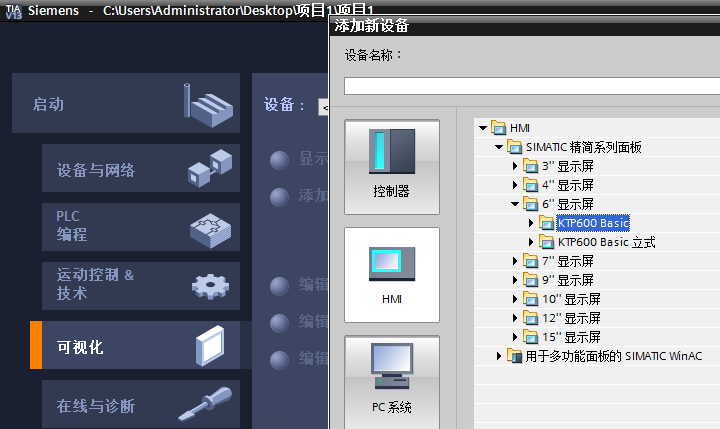Select the 15'' 显示屏 folder item
720x429 pixels.
coord(571,337)
